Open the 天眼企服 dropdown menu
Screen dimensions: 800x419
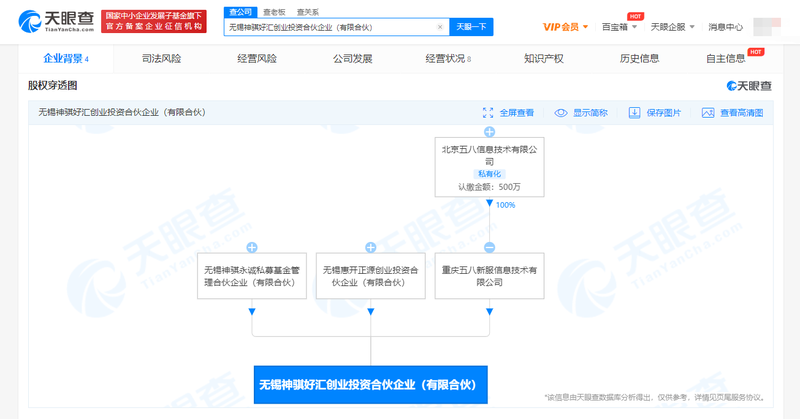(x=672, y=27)
